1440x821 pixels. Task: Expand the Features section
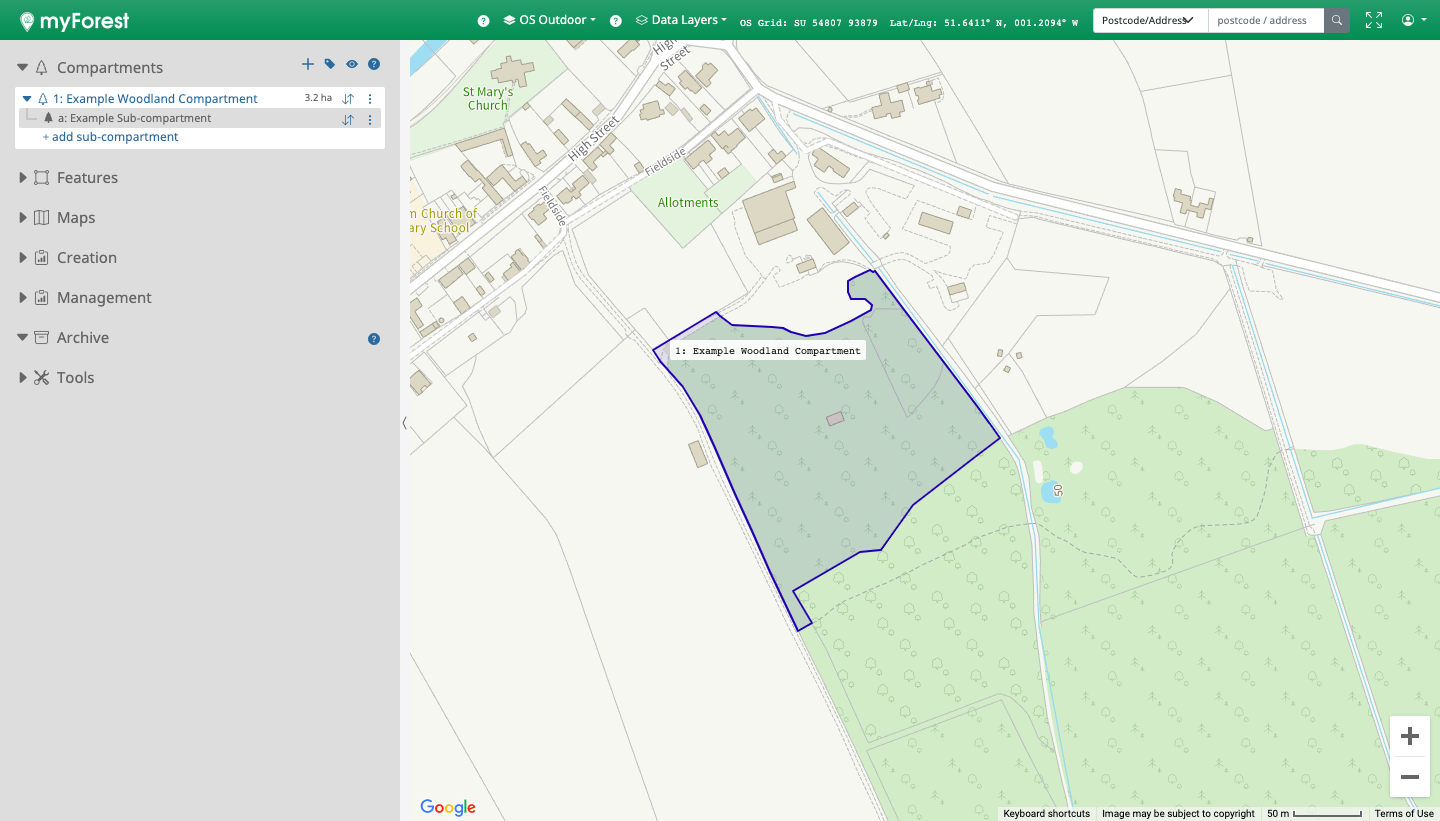(x=87, y=178)
